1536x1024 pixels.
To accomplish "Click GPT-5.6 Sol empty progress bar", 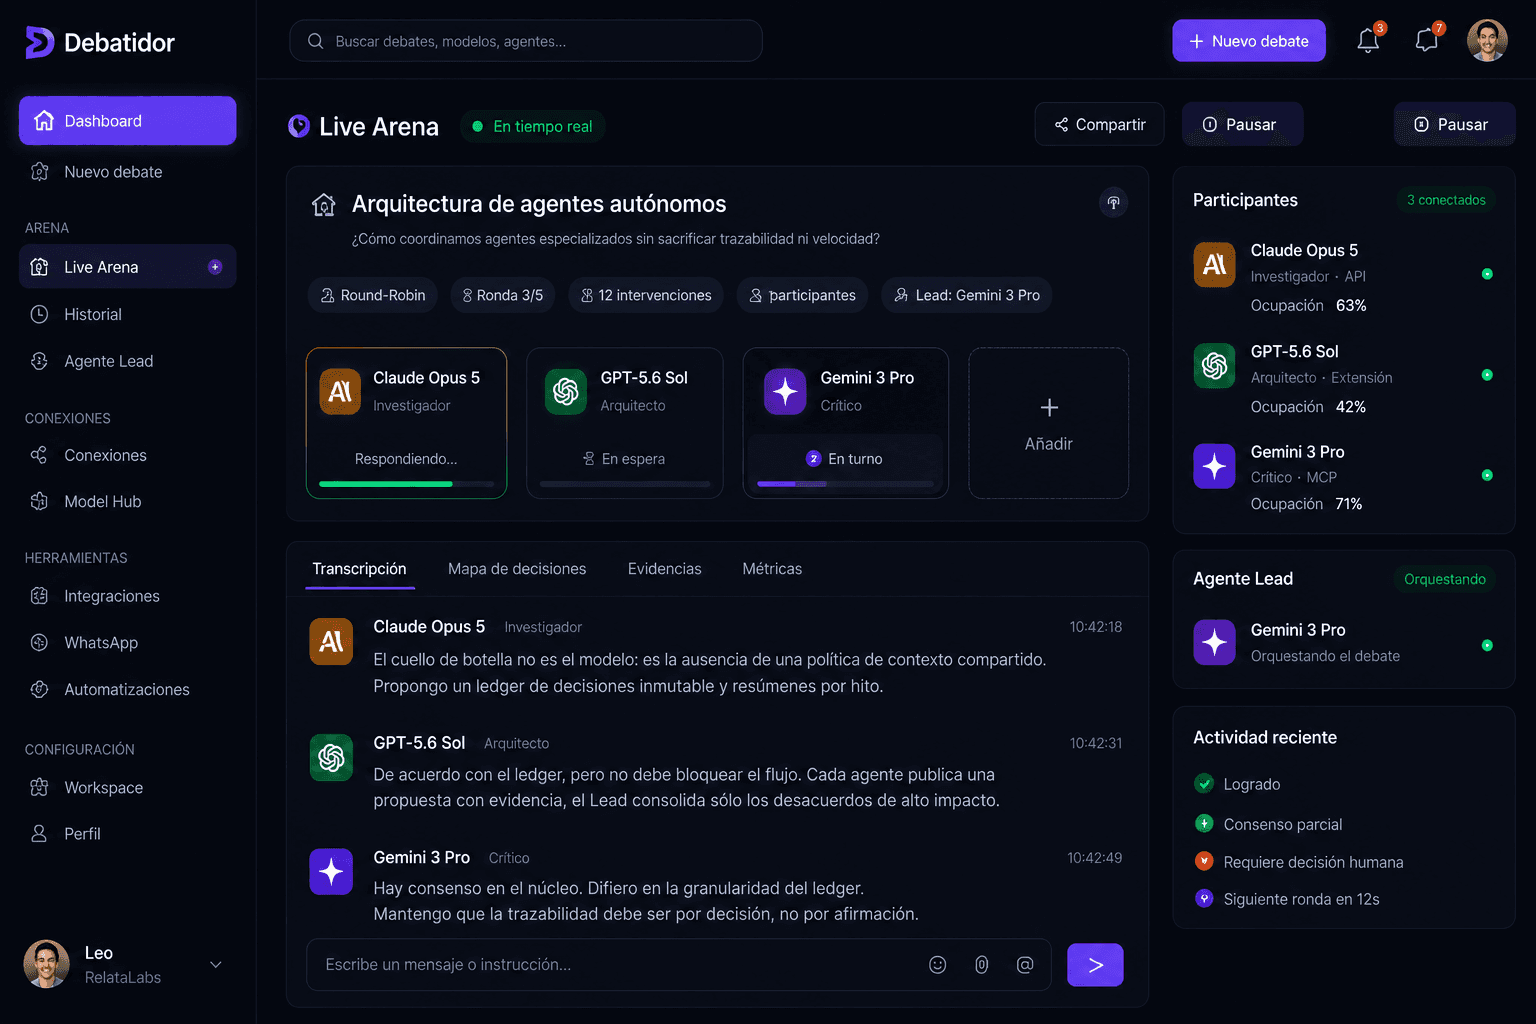I will click(x=625, y=484).
